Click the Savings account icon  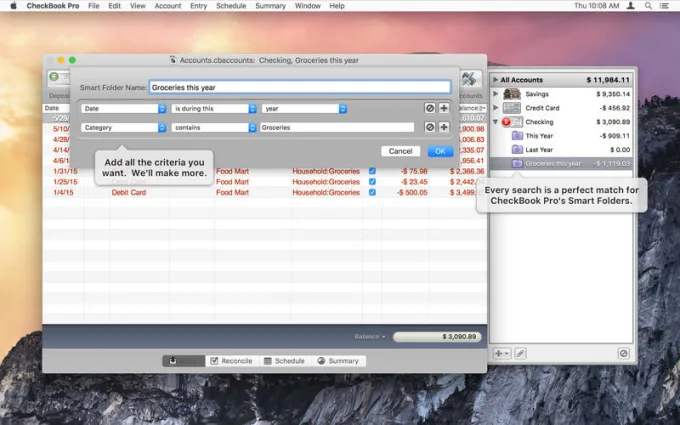(512, 94)
